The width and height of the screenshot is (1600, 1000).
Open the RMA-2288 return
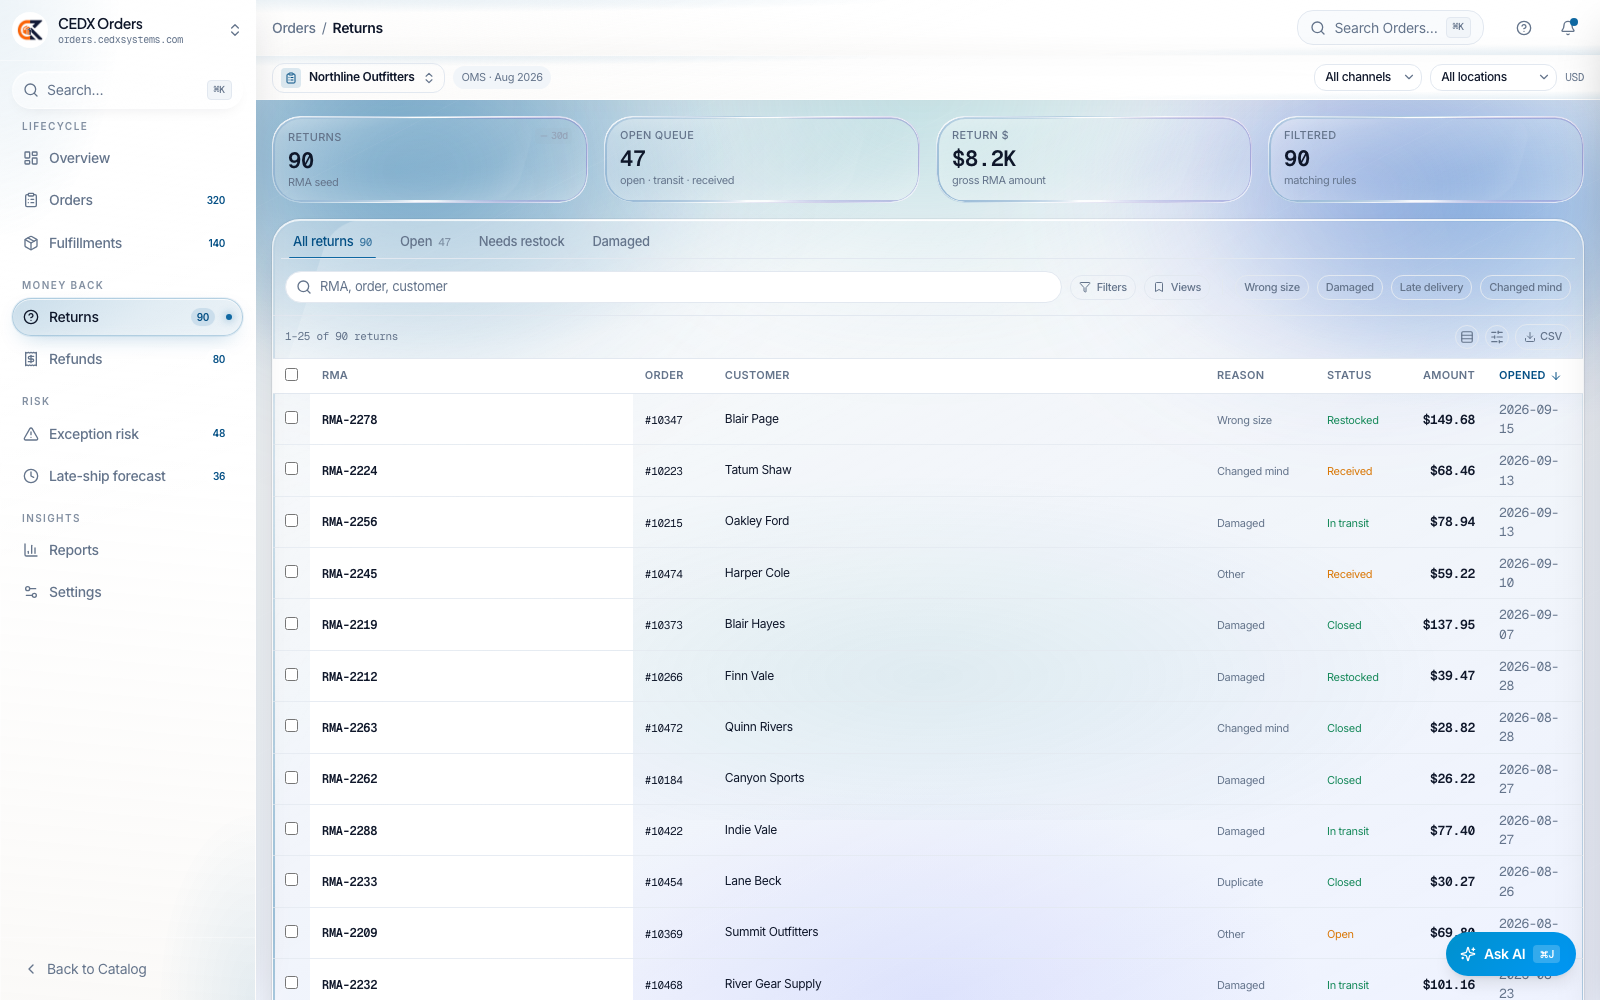[350, 831]
